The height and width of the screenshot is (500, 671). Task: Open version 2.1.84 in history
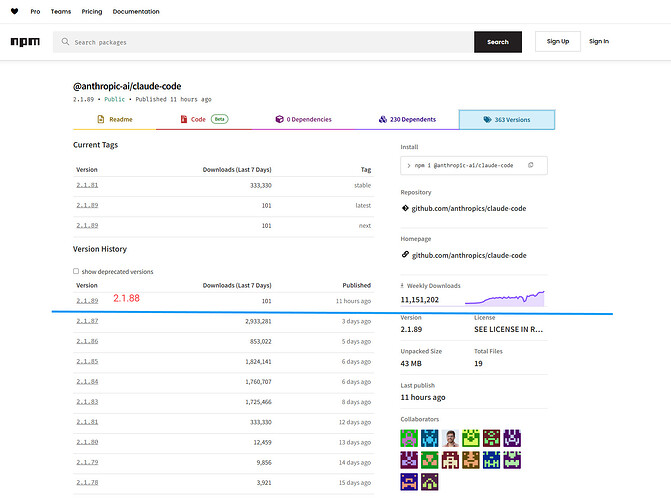(x=87, y=381)
